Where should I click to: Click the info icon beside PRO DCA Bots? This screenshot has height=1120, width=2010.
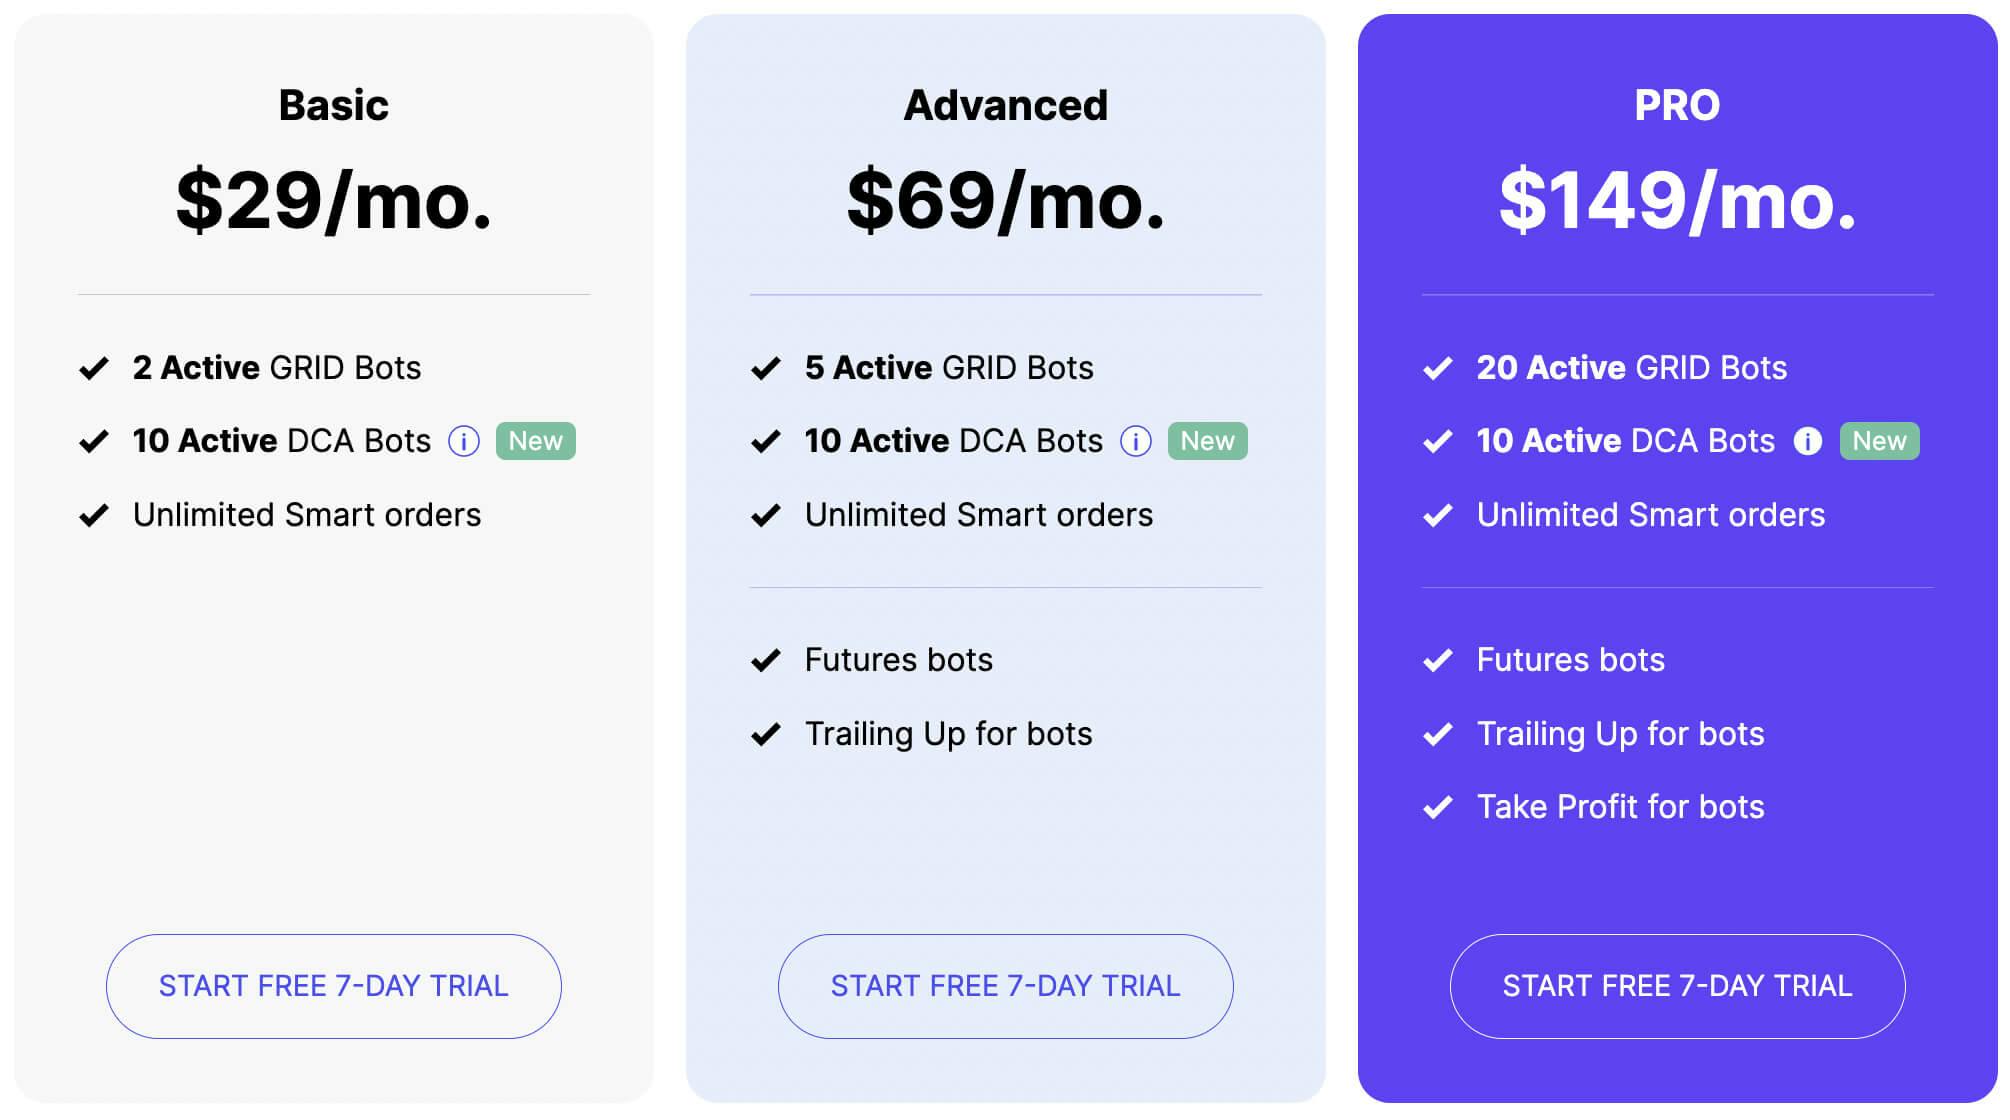tap(1808, 441)
